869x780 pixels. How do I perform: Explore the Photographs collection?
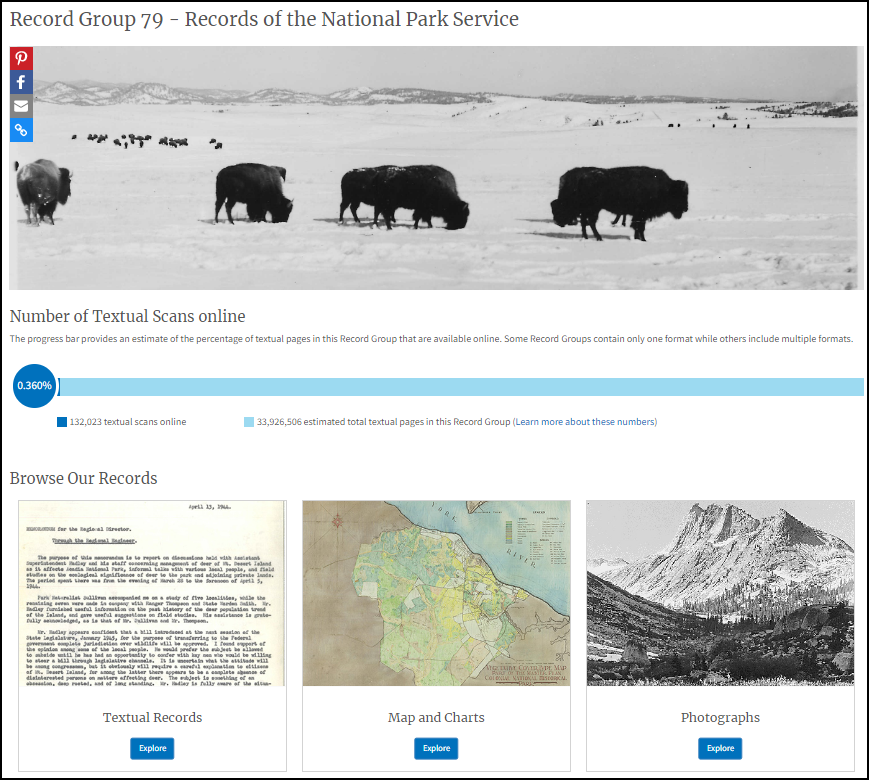[719, 748]
